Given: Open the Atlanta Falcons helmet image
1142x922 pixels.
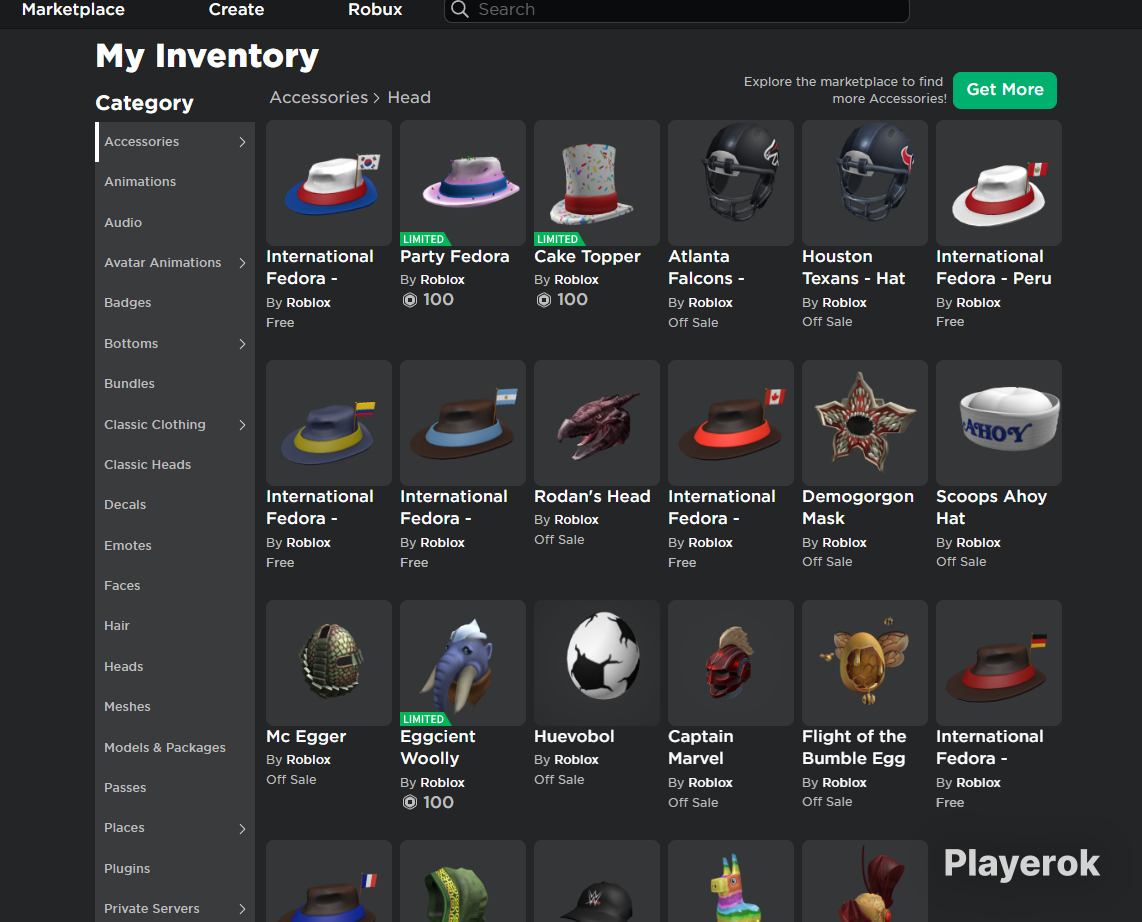Looking at the screenshot, I should pyautogui.click(x=731, y=183).
